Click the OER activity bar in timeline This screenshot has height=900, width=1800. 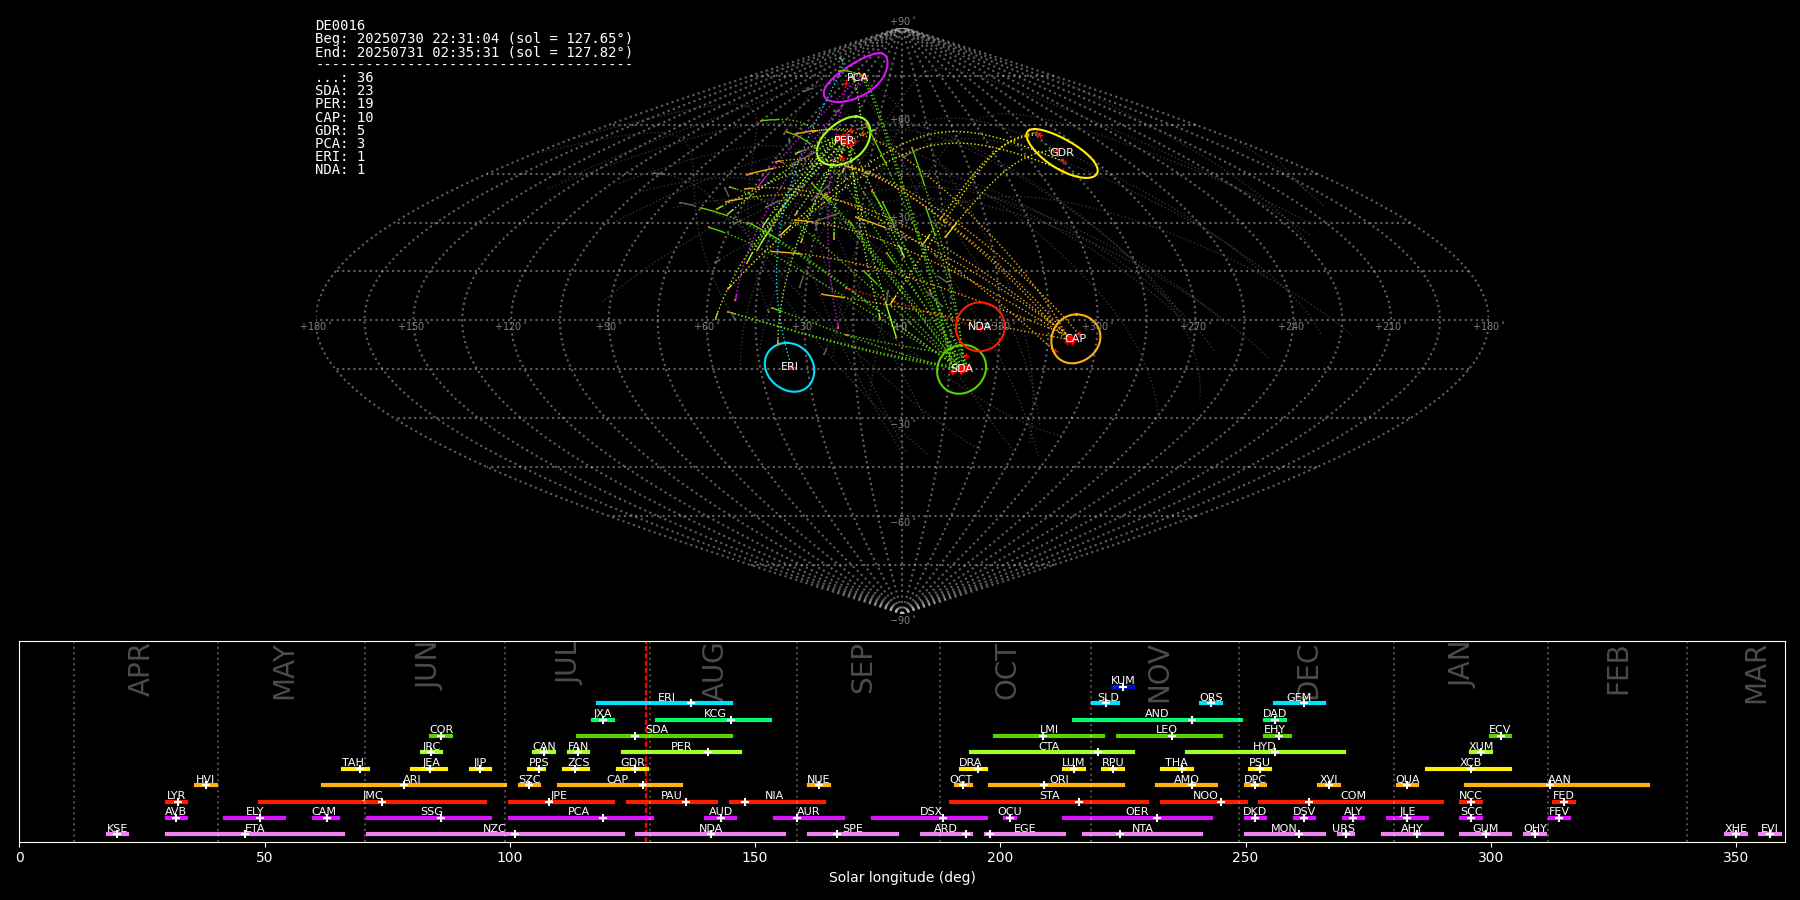[x=1137, y=818]
